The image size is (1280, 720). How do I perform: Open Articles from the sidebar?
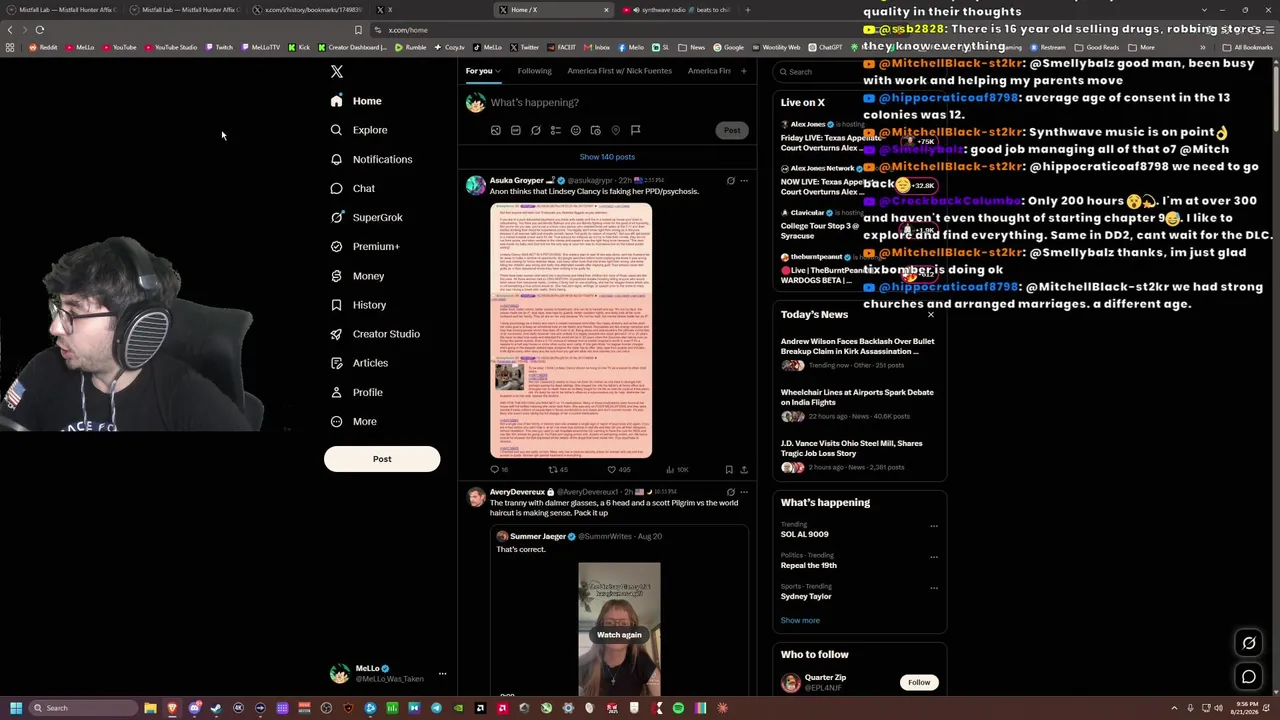pyautogui.click(x=360, y=363)
